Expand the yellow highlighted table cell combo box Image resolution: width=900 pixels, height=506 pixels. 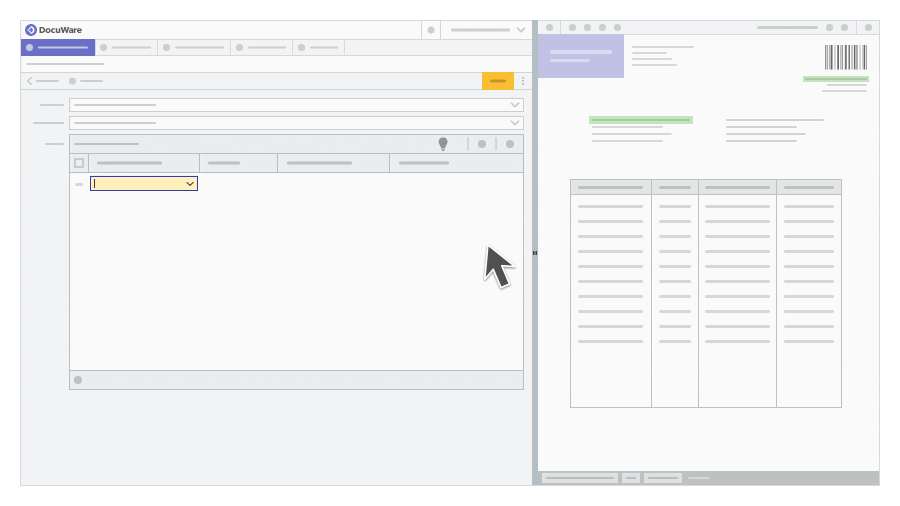190,184
